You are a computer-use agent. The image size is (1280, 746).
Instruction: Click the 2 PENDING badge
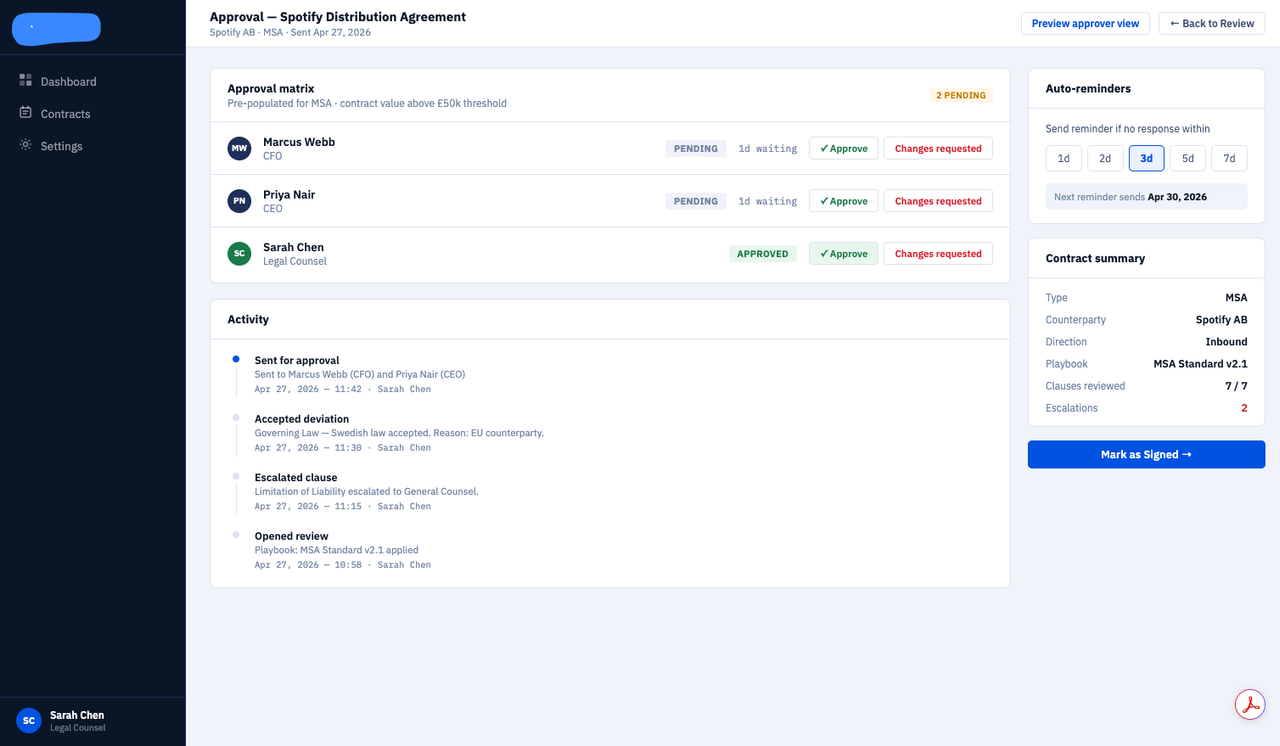coord(961,95)
